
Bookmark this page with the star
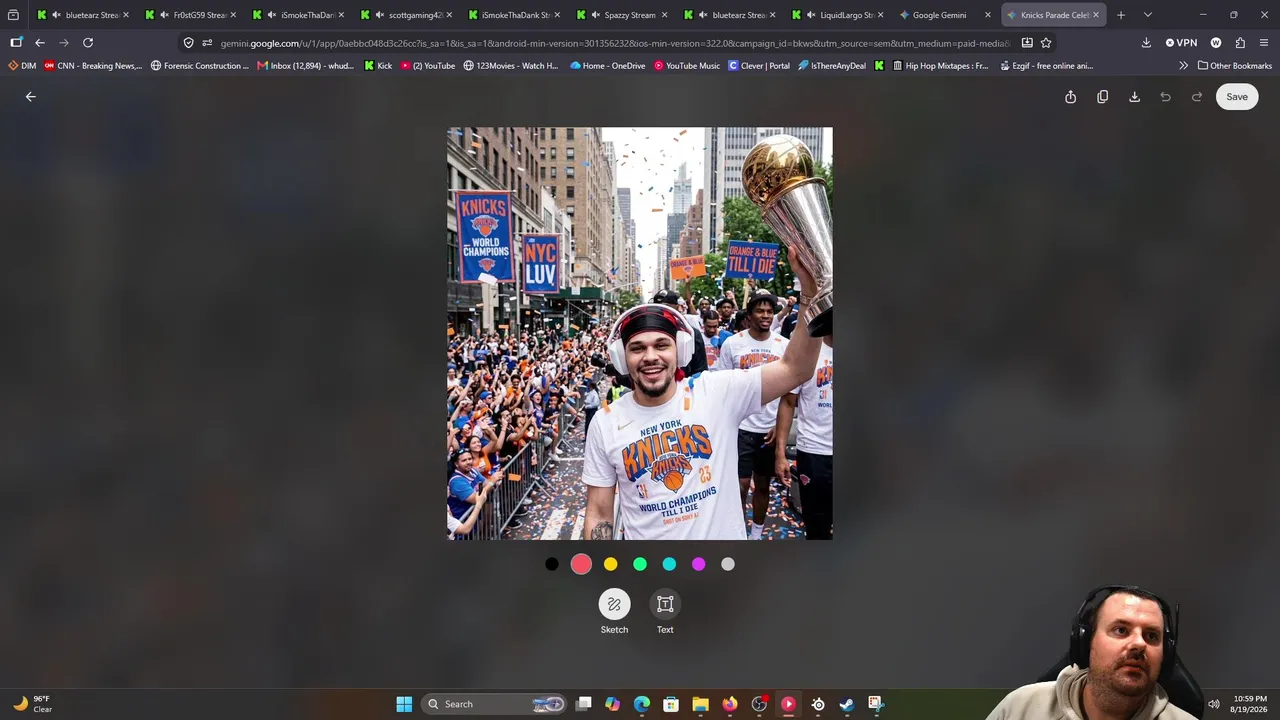point(1046,43)
